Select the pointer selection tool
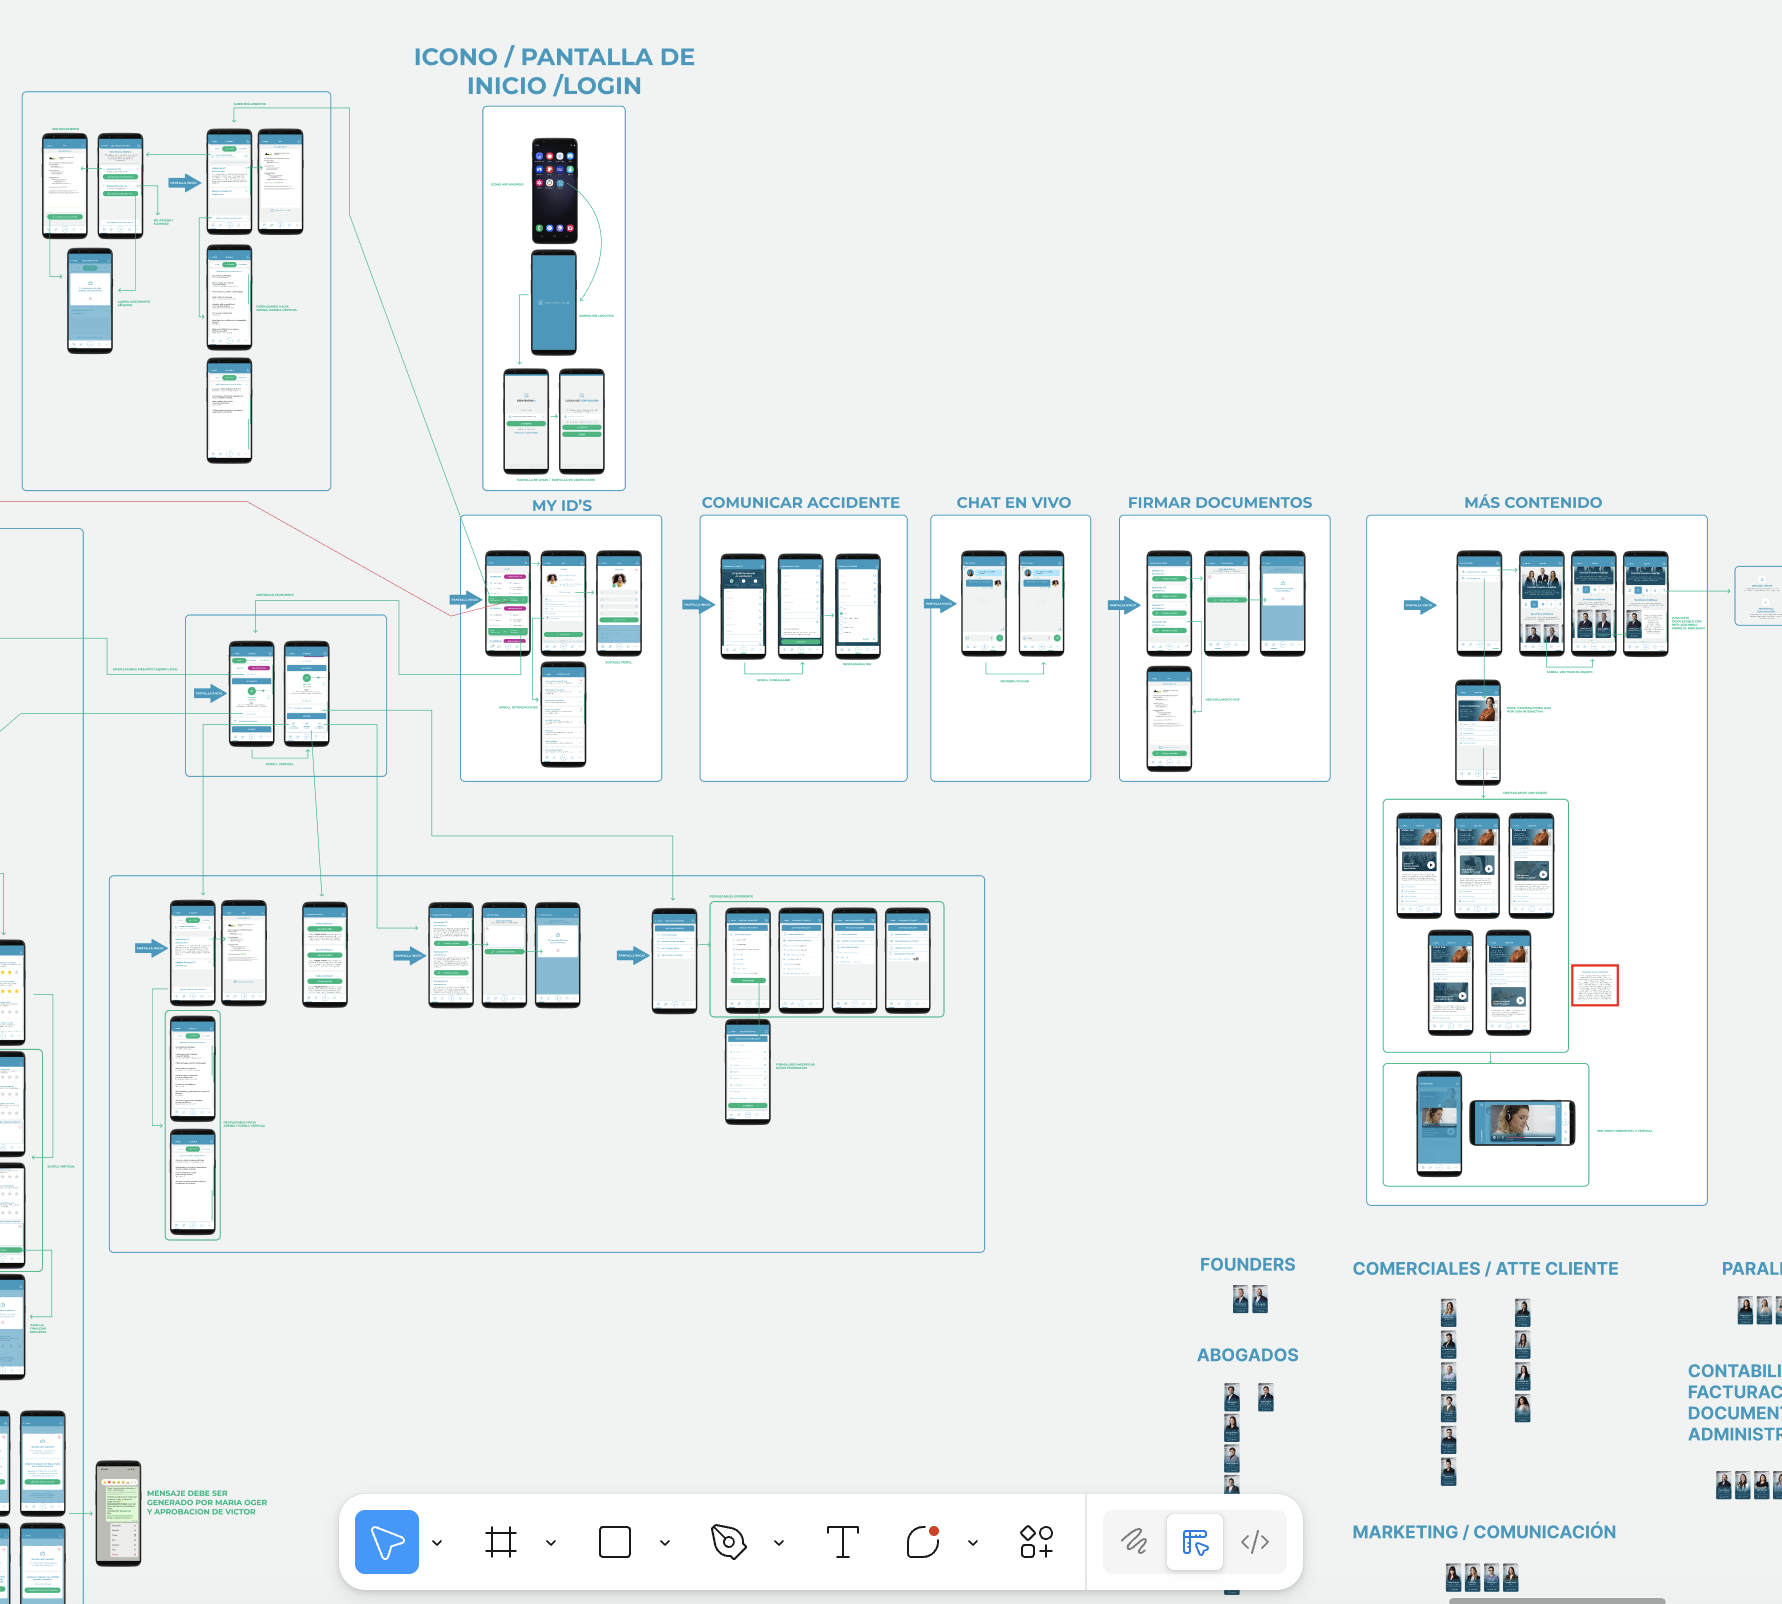The height and width of the screenshot is (1604, 1782). tap(386, 1542)
